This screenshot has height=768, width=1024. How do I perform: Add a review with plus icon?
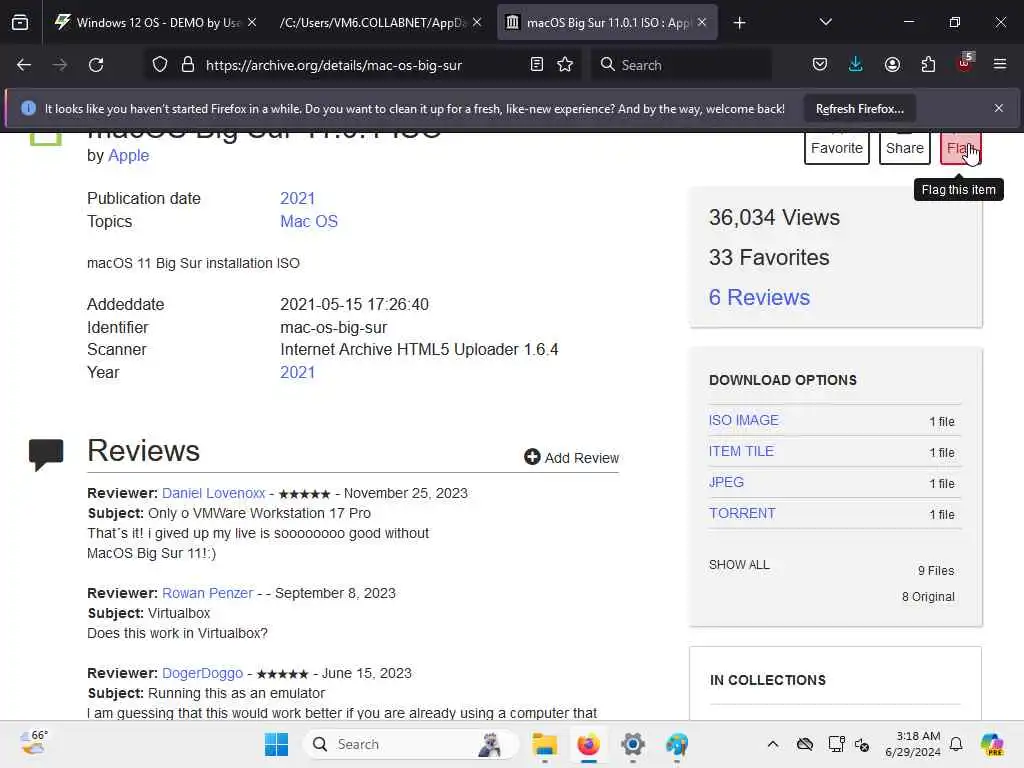(x=571, y=457)
